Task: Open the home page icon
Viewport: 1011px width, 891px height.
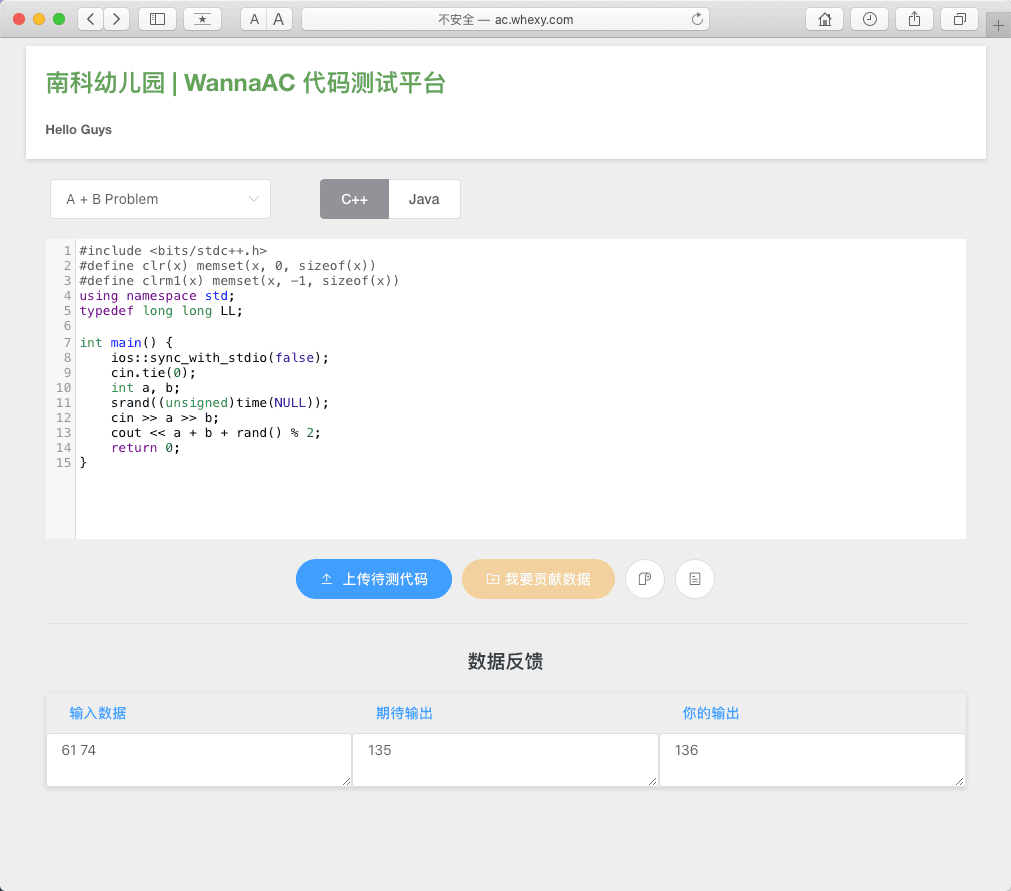Action: coord(825,19)
